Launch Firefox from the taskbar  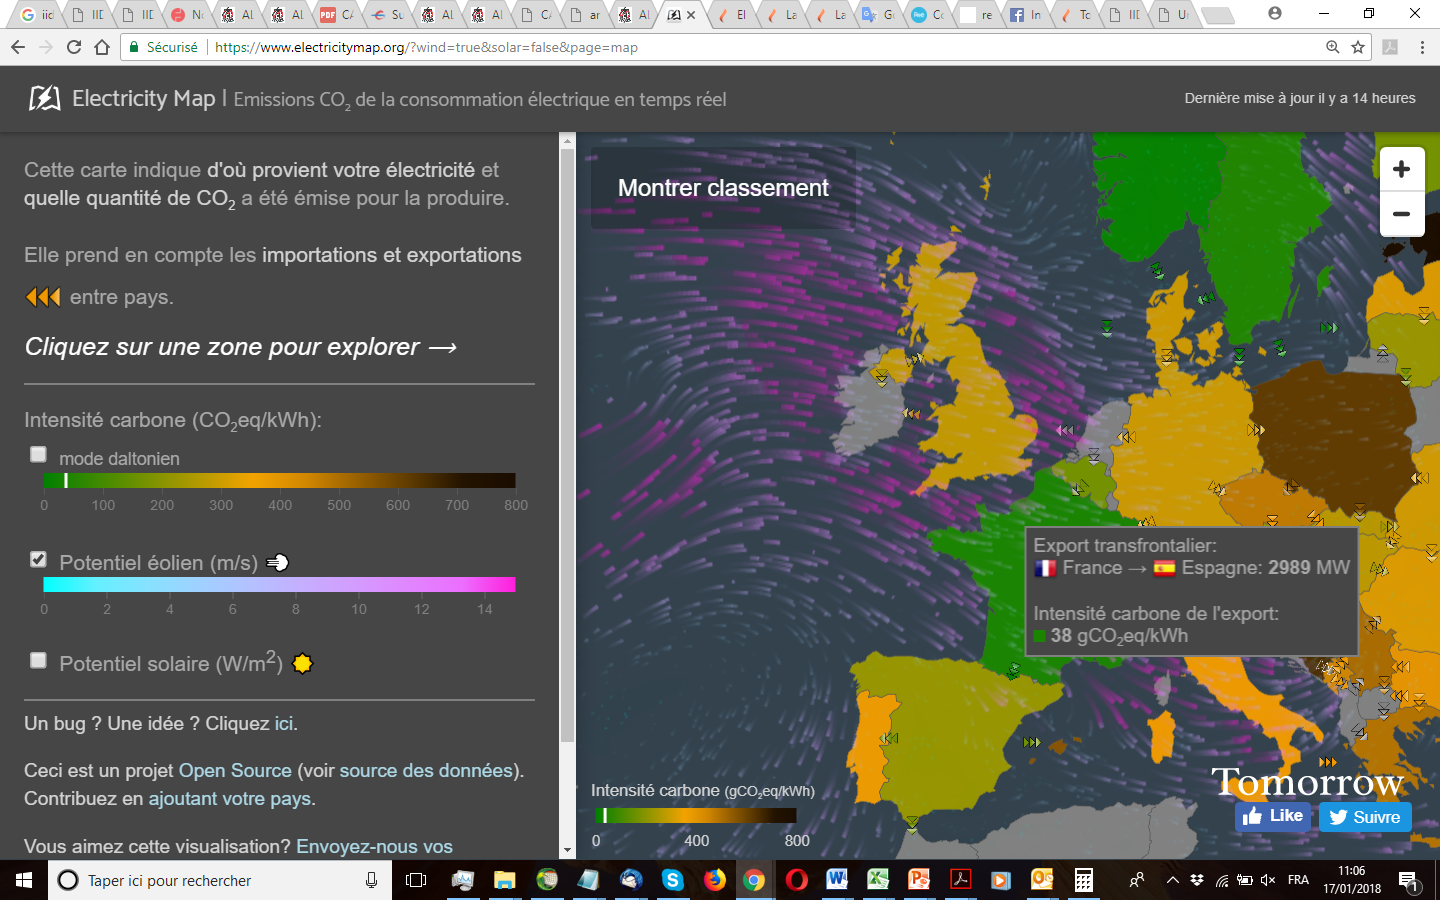tap(714, 880)
